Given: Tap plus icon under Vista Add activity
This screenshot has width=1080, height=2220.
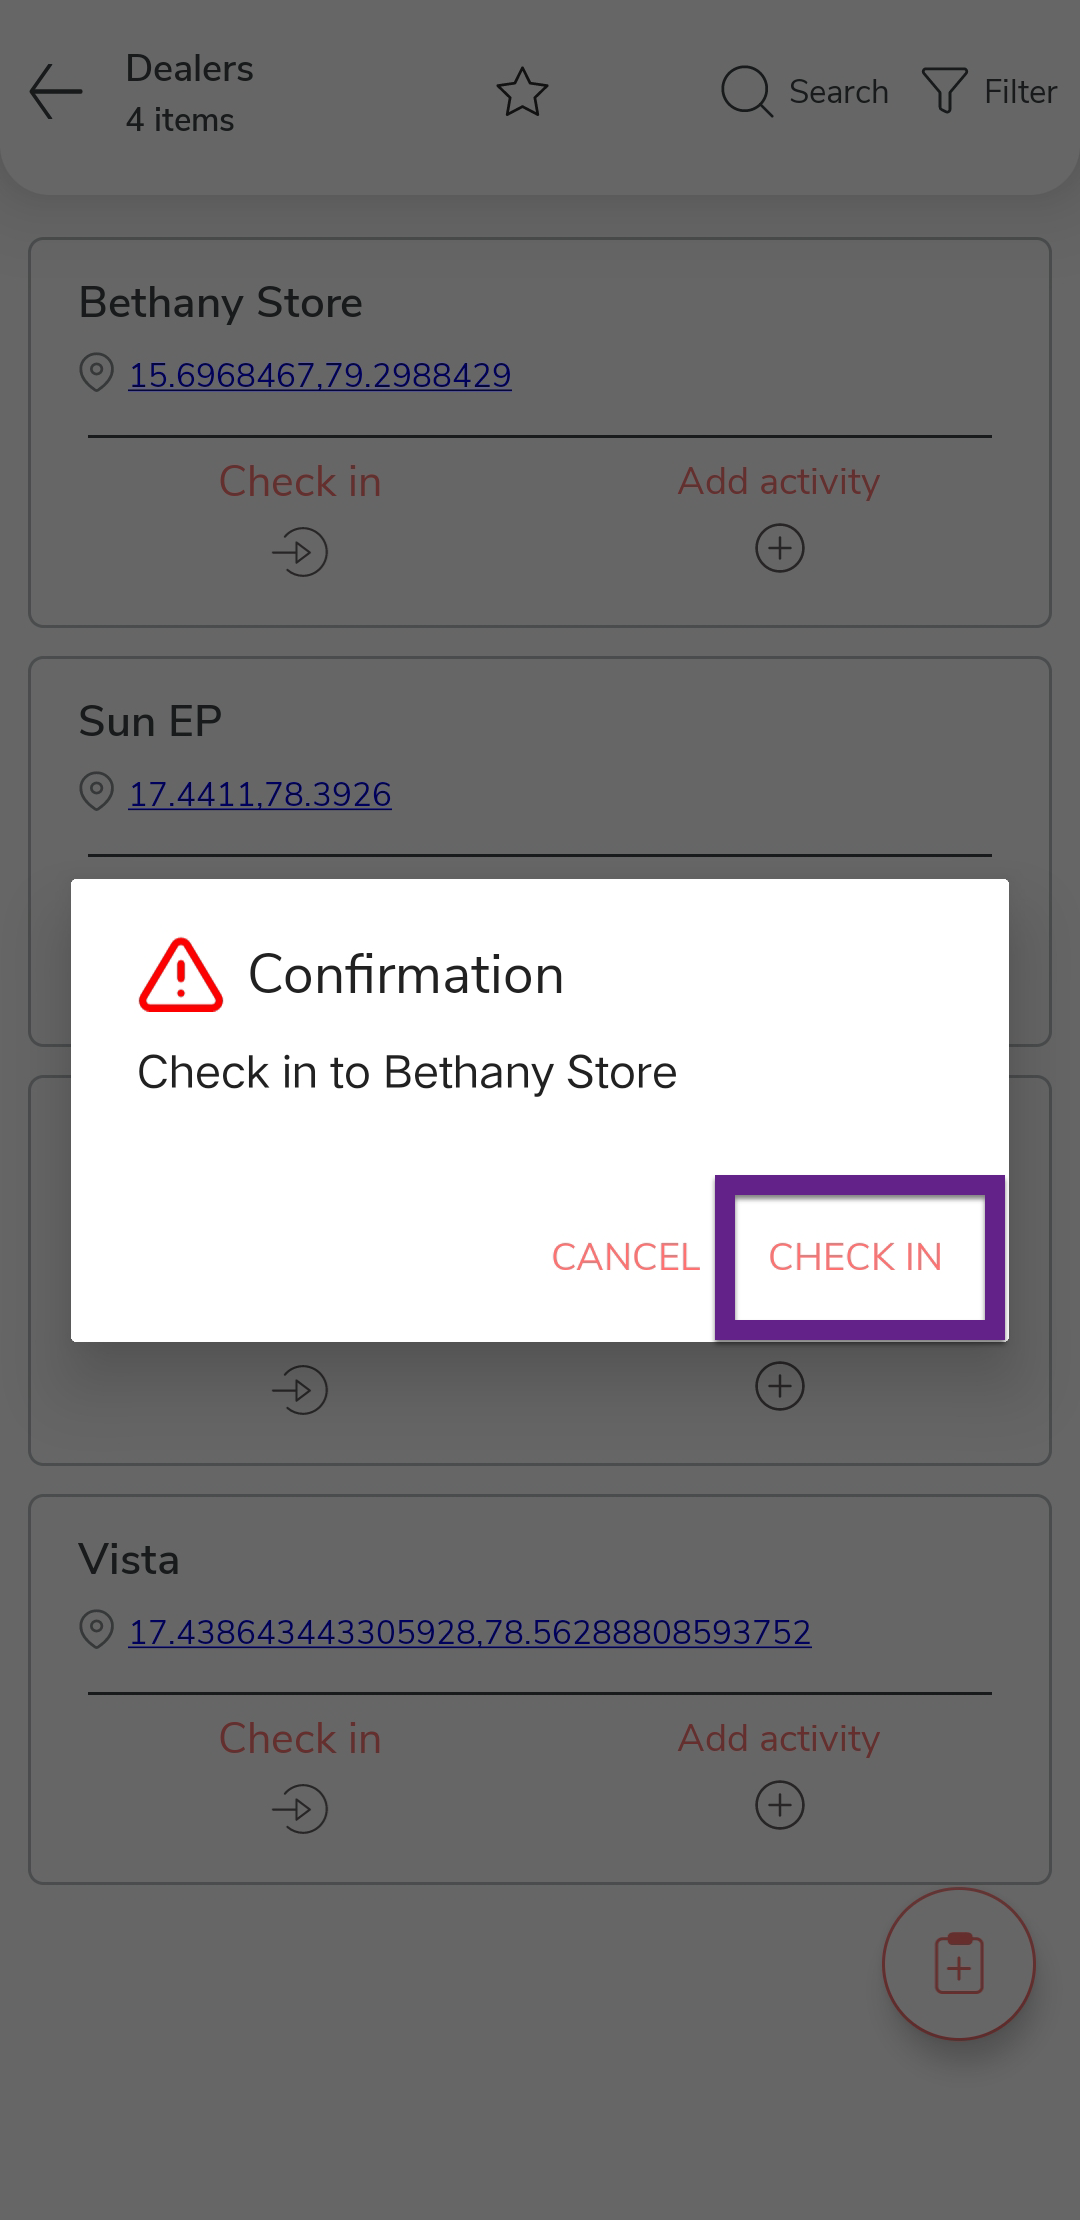Looking at the screenshot, I should point(780,1805).
